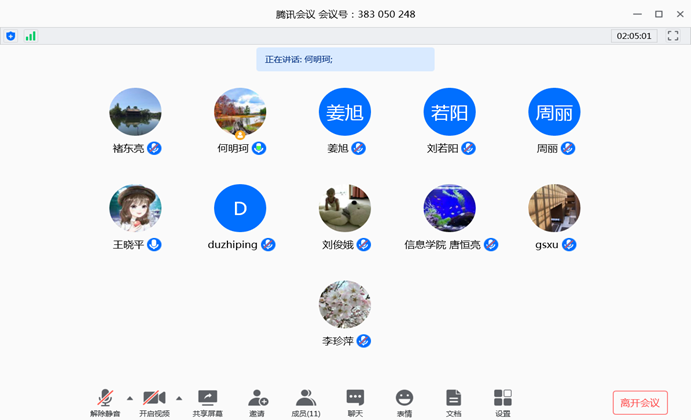Expand the video options arrow beside camera
Screen dimensions: 691x420
tap(179, 398)
